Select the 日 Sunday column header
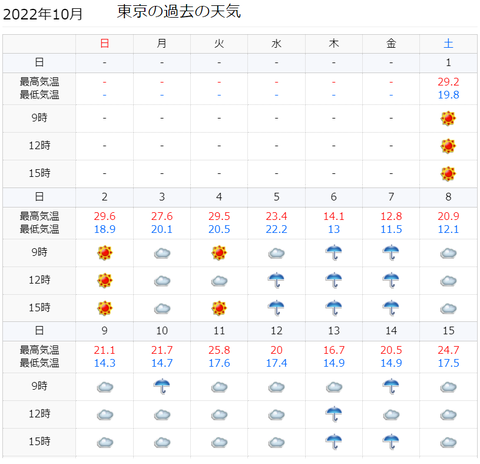The height and width of the screenshot is (464, 480). coord(105,43)
